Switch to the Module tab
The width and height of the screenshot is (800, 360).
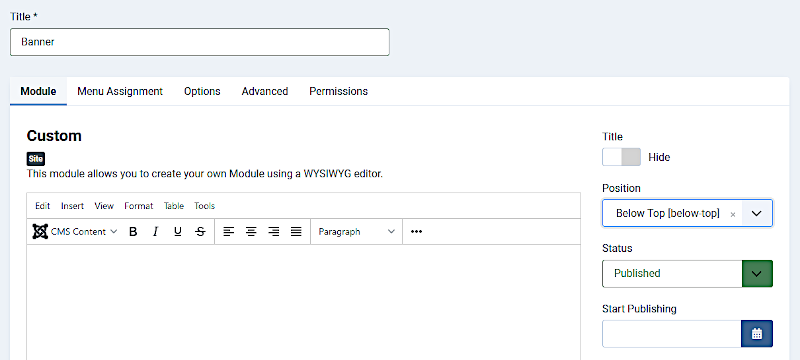point(38,91)
